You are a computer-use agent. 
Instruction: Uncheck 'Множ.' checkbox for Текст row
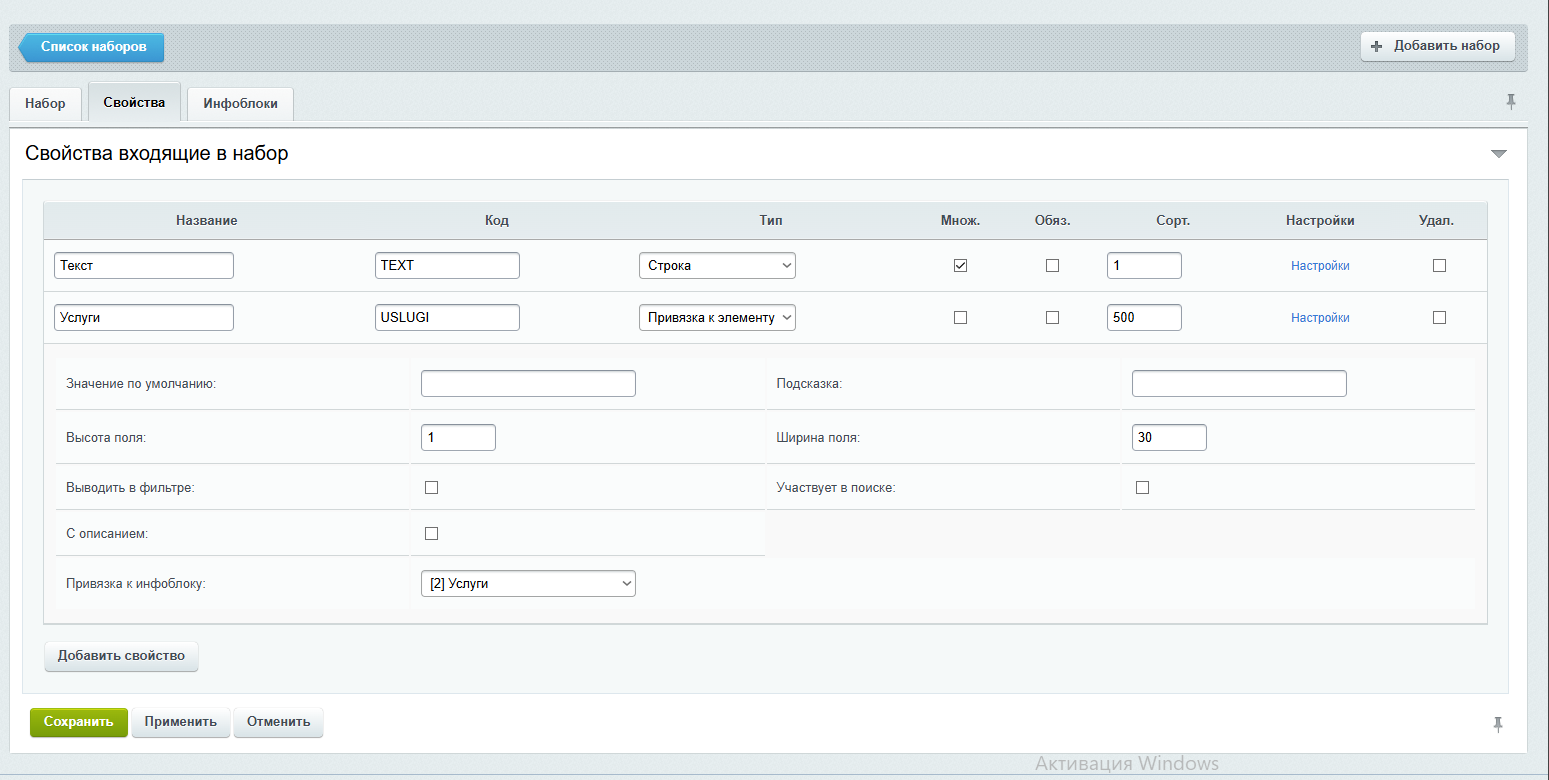(x=960, y=266)
